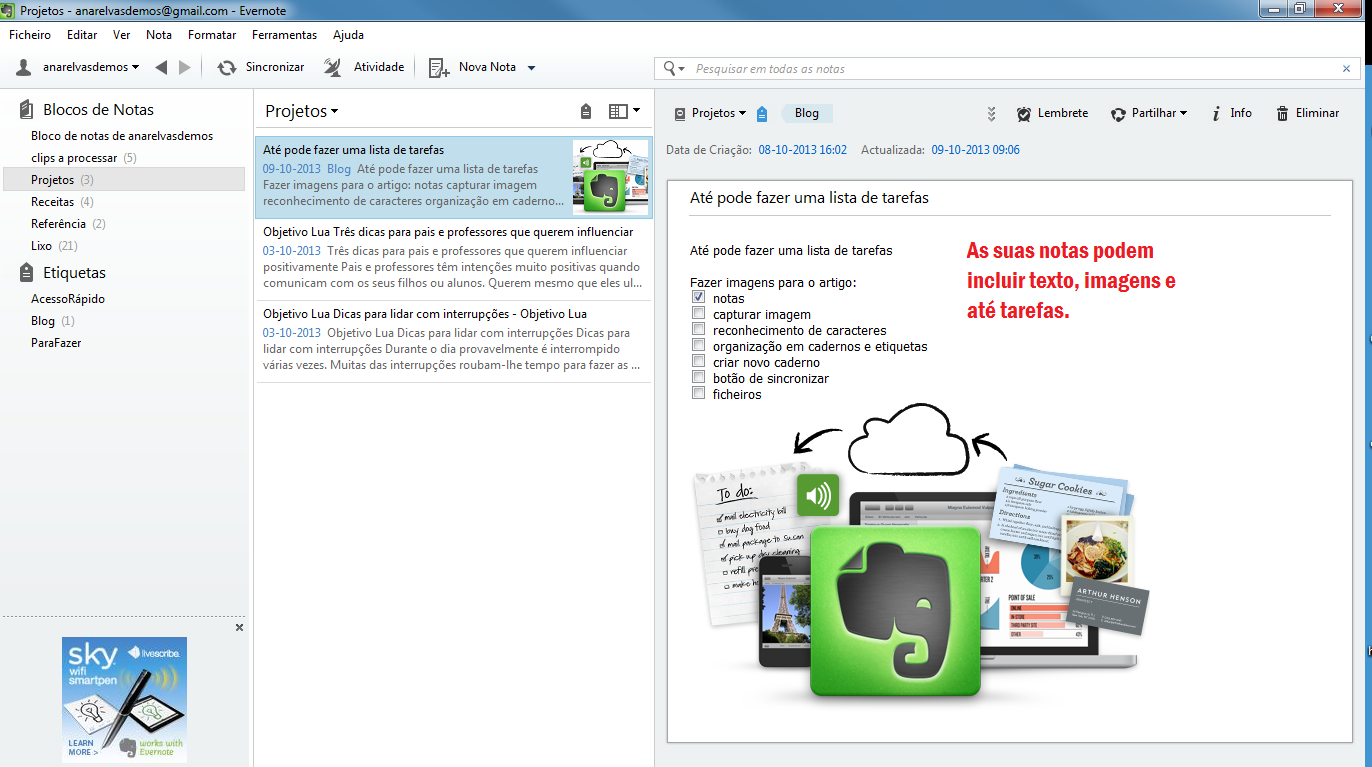The width and height of the screenshot is (1372, 767).
Task: Open the Ver menu
Action: [122, 35]
